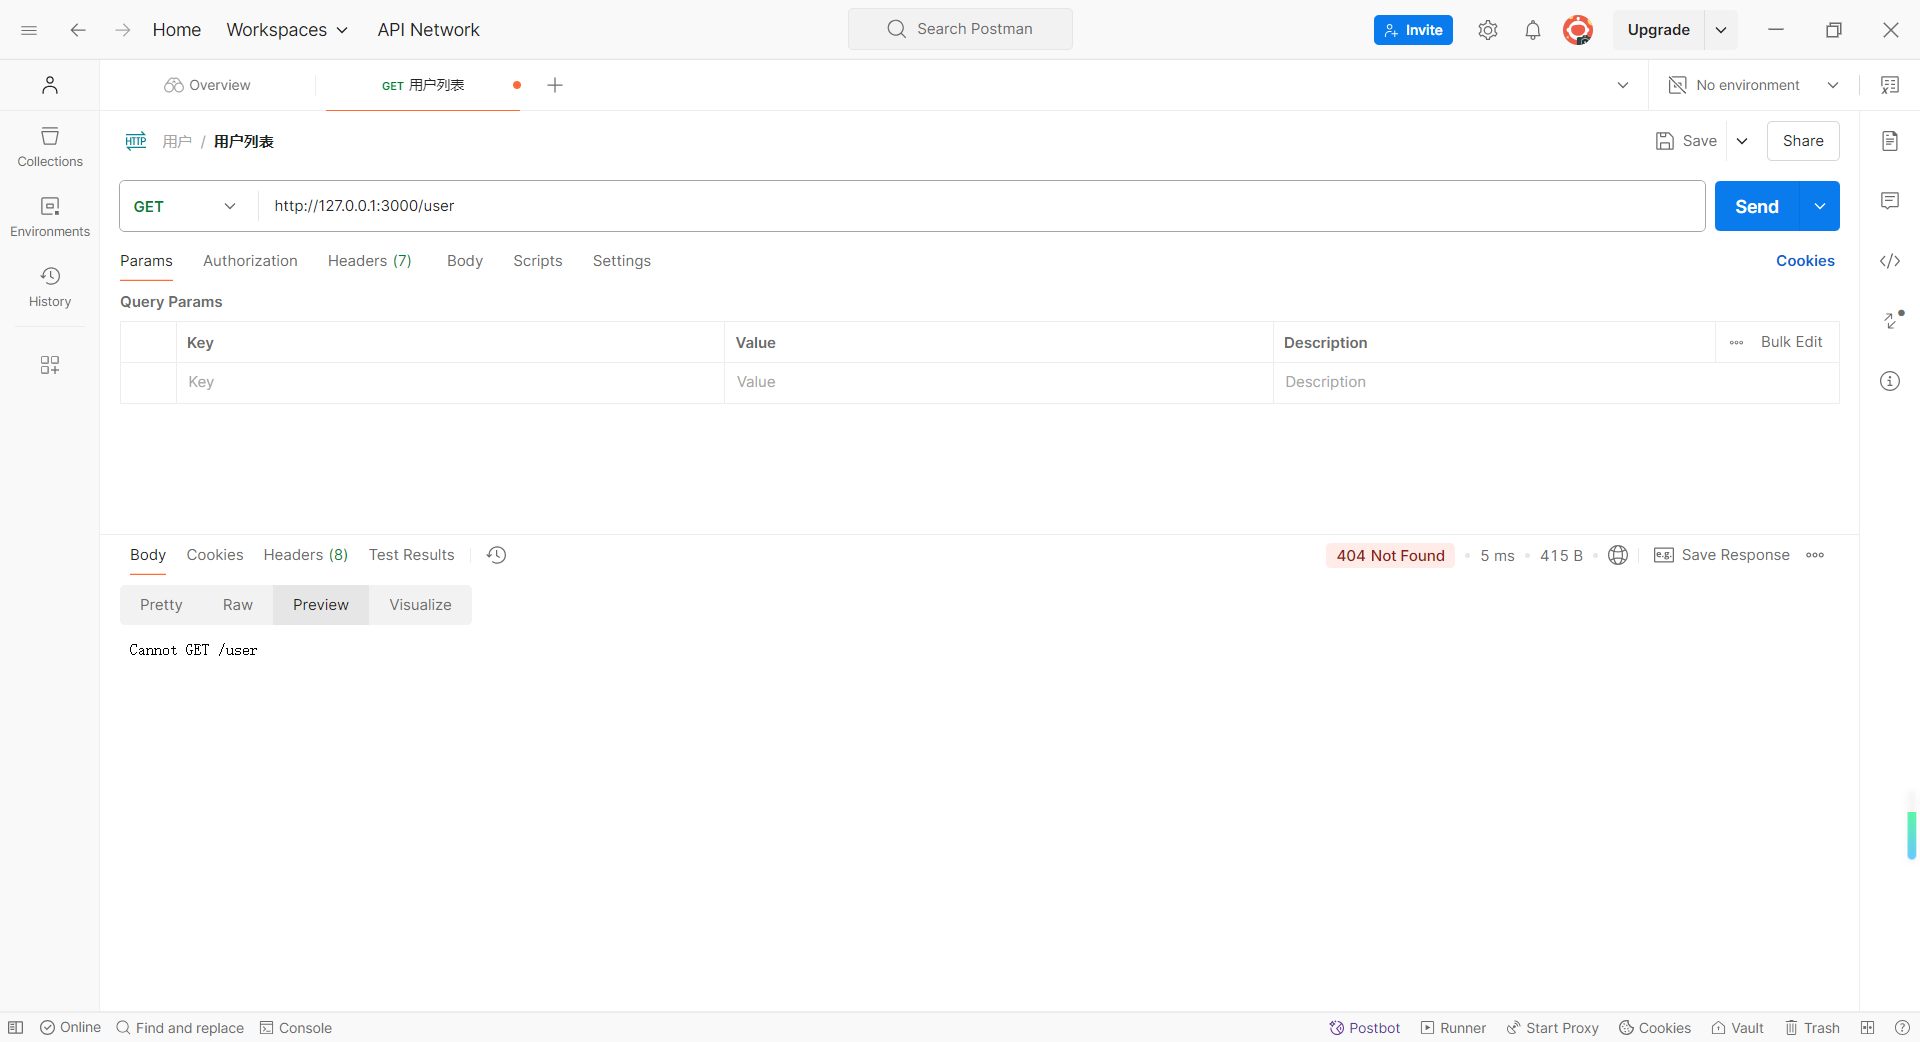Click the notifications bell icon
The height and width of the screenshot is (1042, 1920).
point(1533,30)
